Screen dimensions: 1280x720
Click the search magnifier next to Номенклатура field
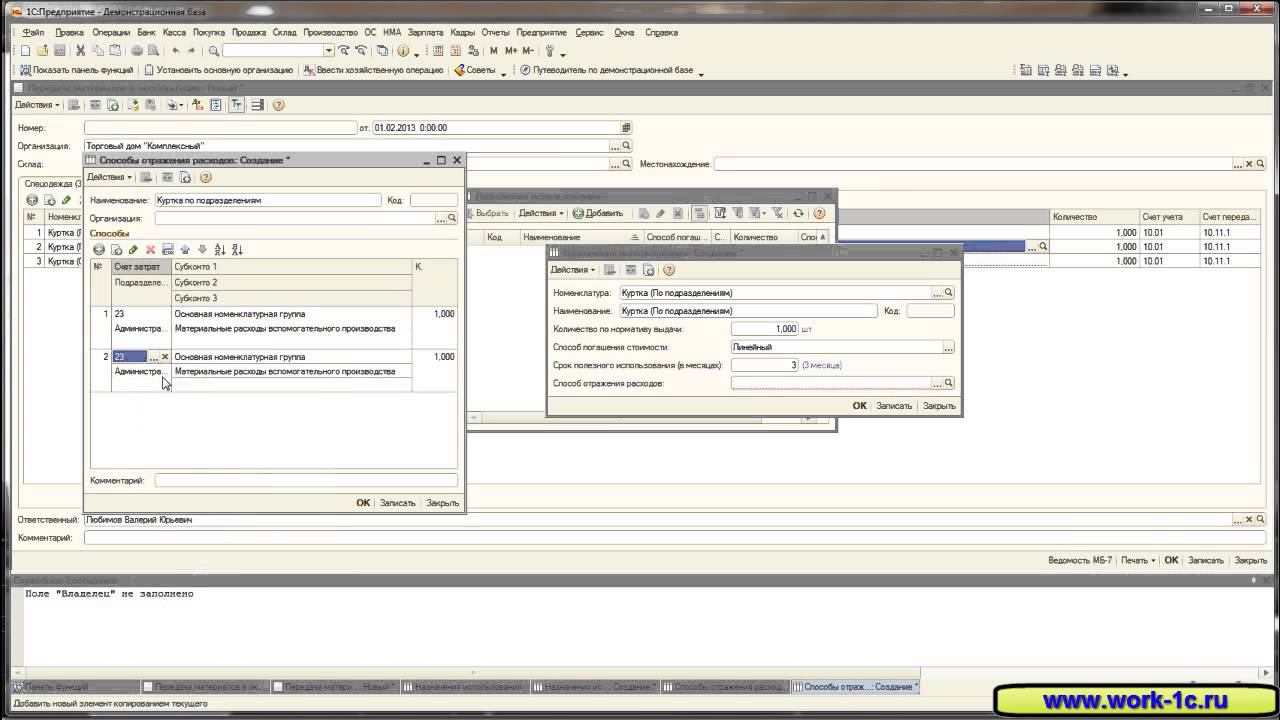pyautogui.click(x=949, y=293)
